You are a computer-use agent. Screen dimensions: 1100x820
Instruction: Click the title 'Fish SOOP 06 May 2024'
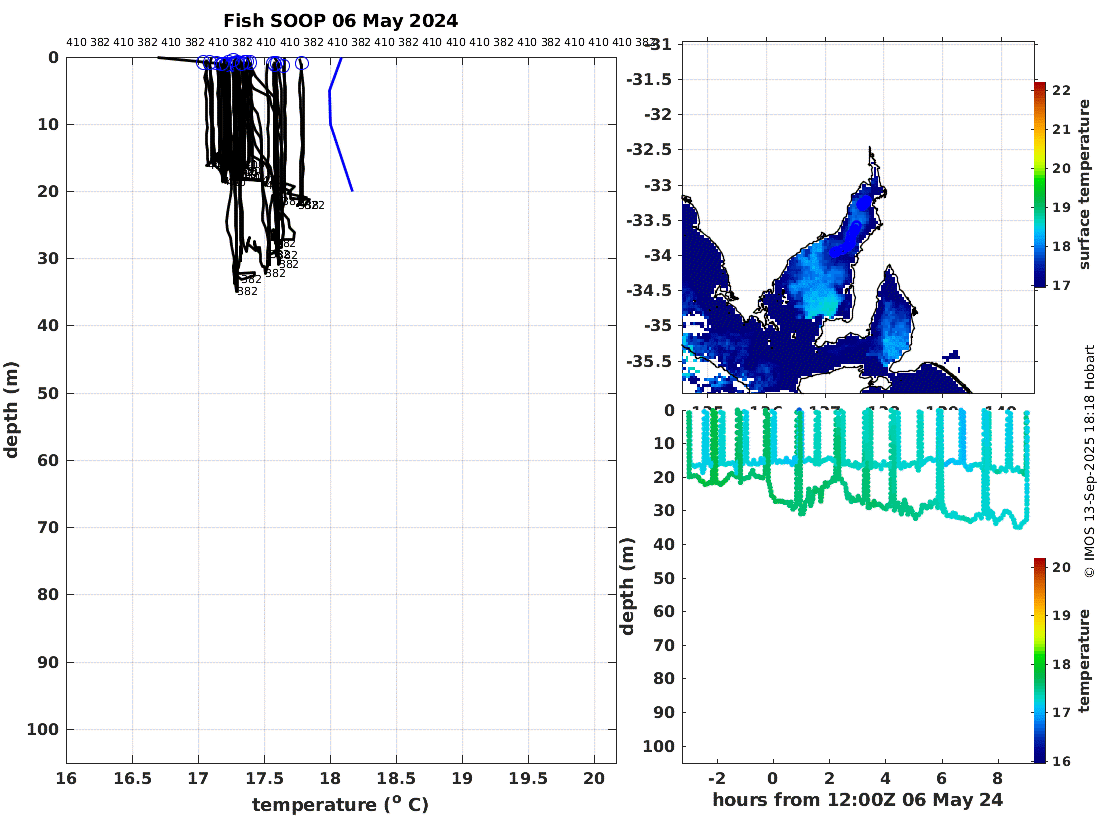coord(340,20)
